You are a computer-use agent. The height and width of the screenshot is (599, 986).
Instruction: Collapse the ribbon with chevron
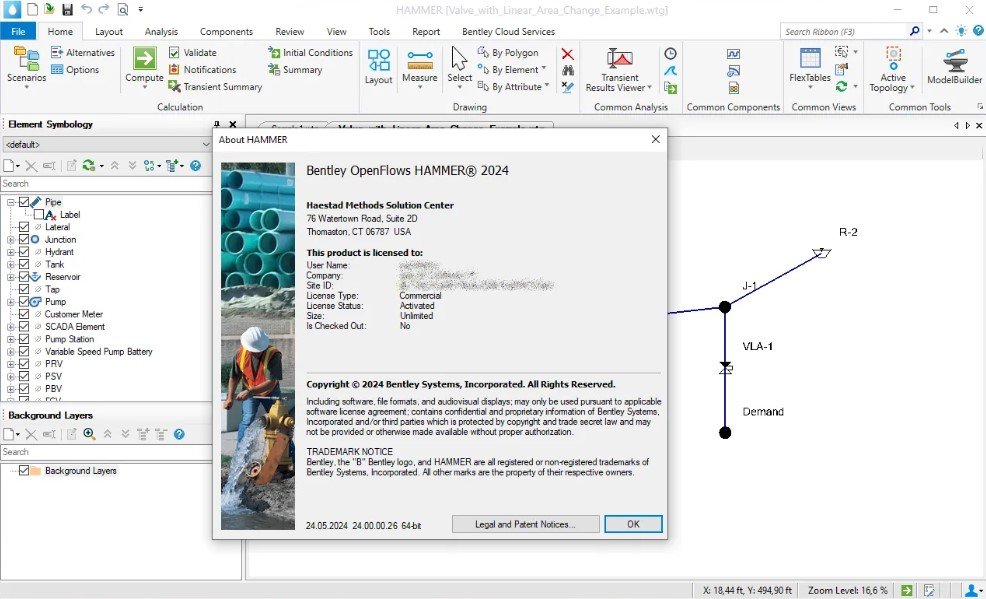coord(944,31)
